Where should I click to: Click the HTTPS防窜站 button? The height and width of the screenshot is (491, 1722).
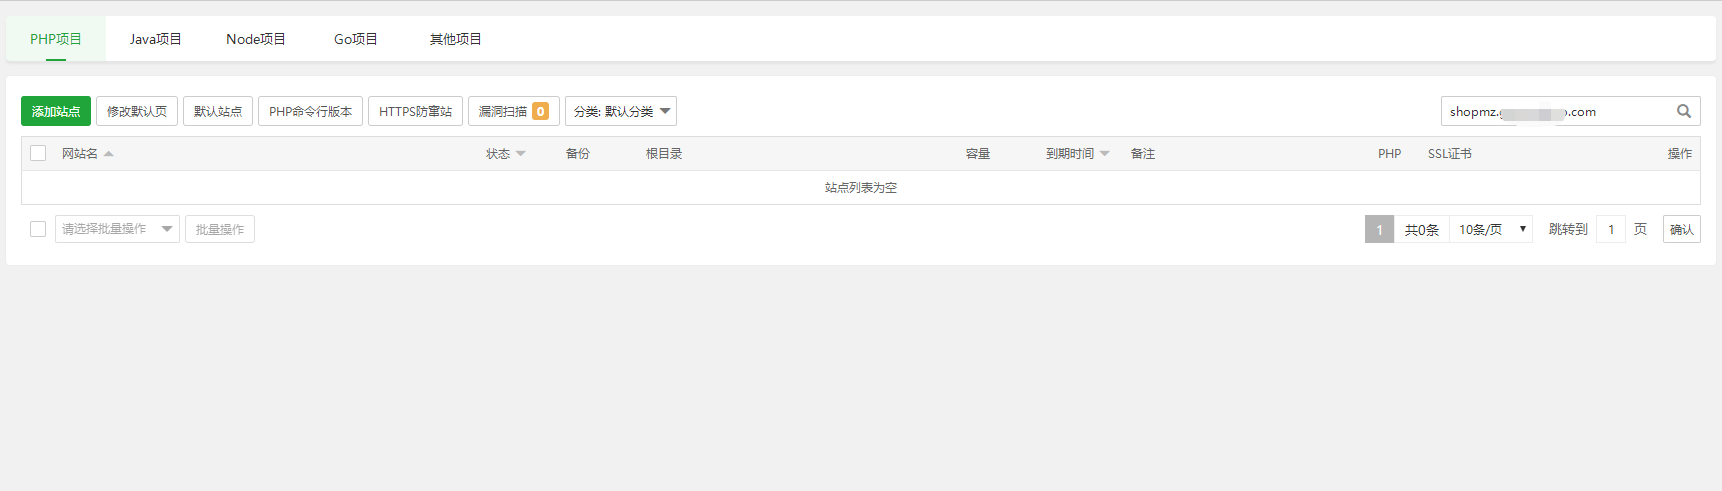coord(415,111)
